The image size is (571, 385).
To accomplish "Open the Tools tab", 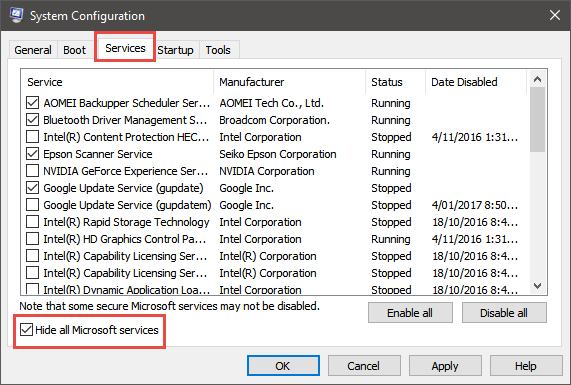I will [x=218, y=50].
